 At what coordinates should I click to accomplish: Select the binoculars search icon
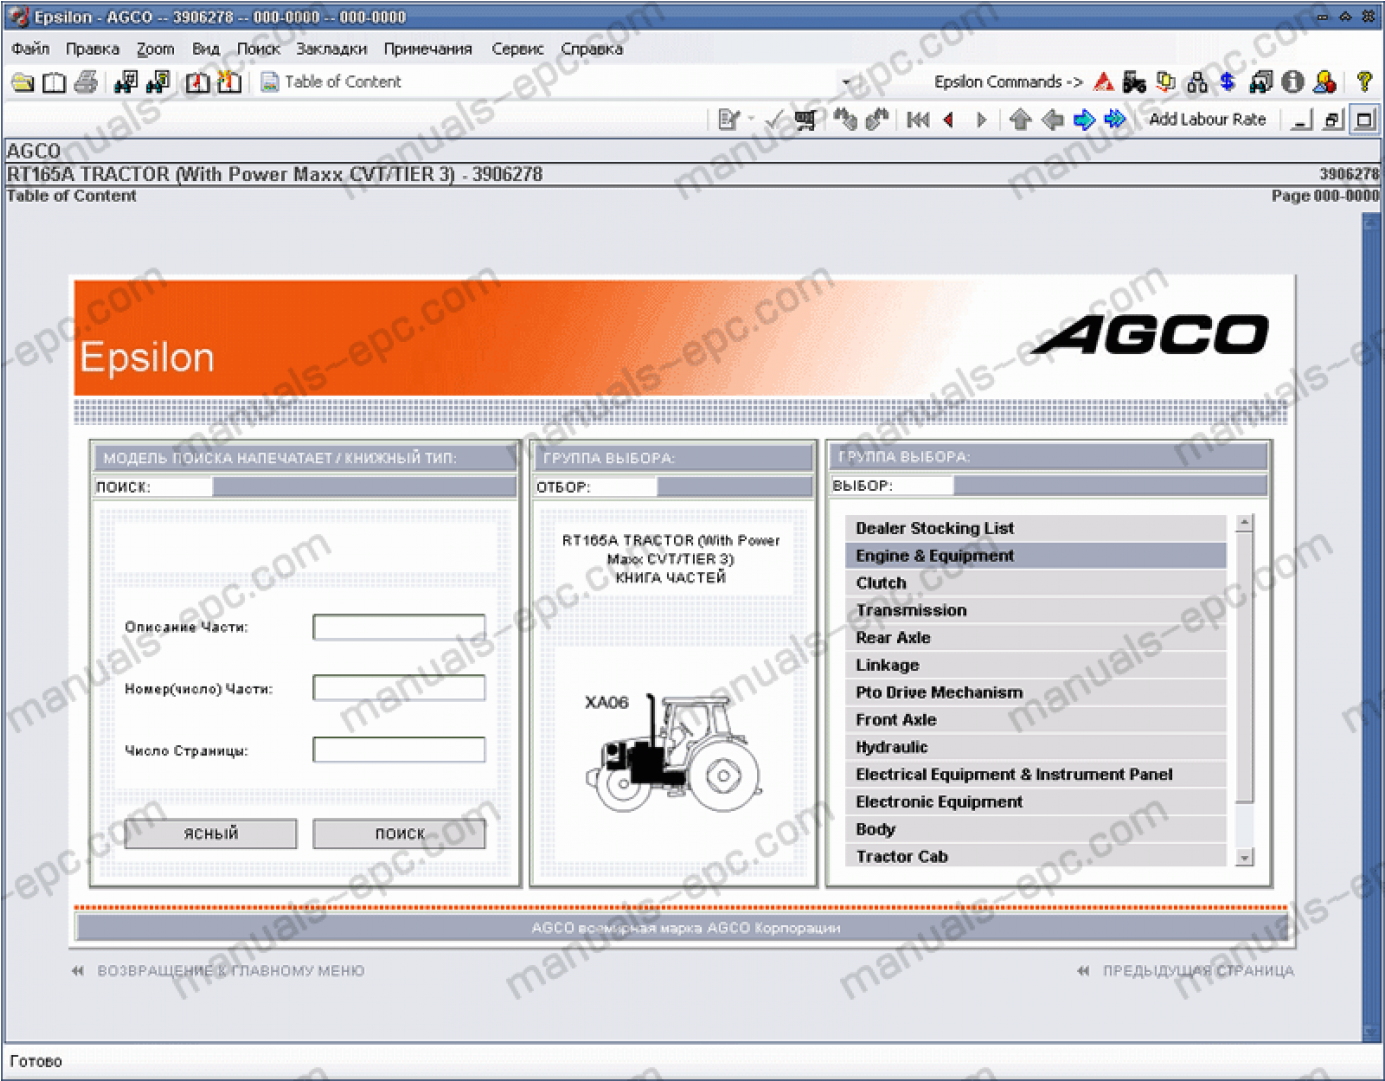pos(1260,82)
